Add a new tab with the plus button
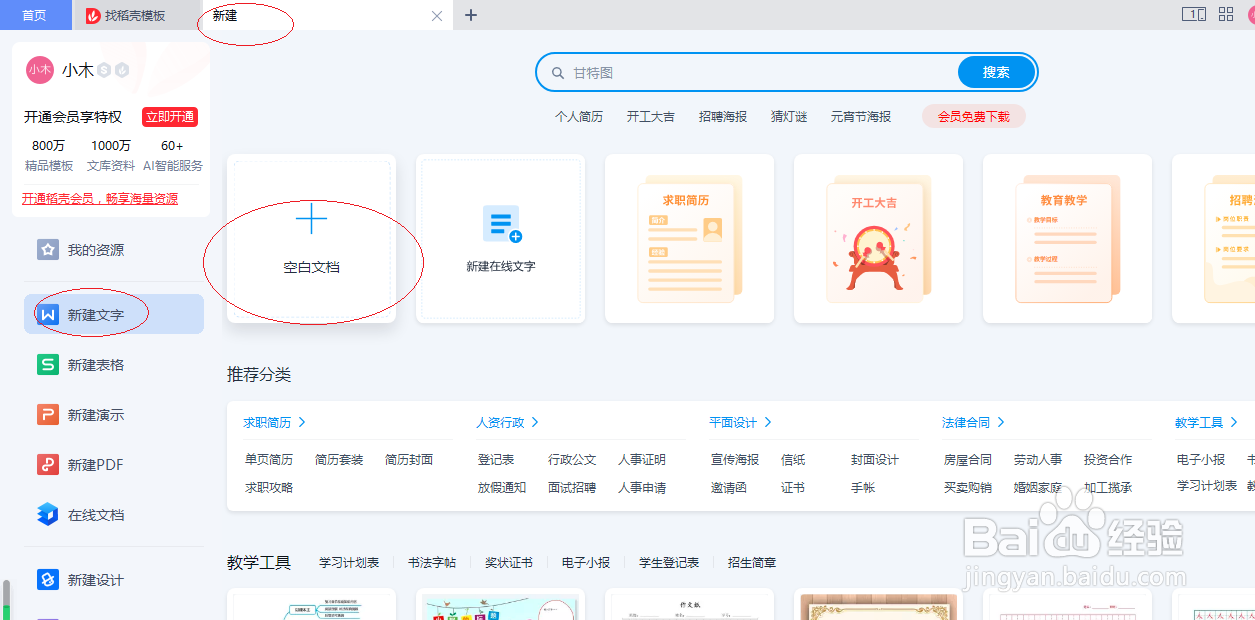 coord(471,15)
